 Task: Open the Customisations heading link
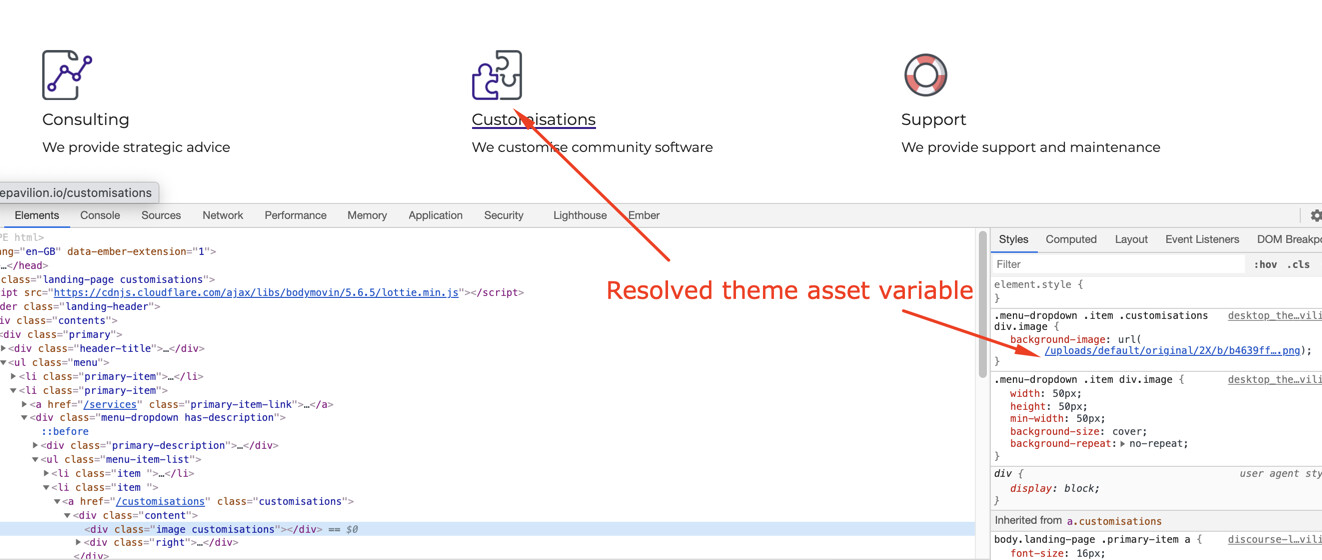(533, 119)
